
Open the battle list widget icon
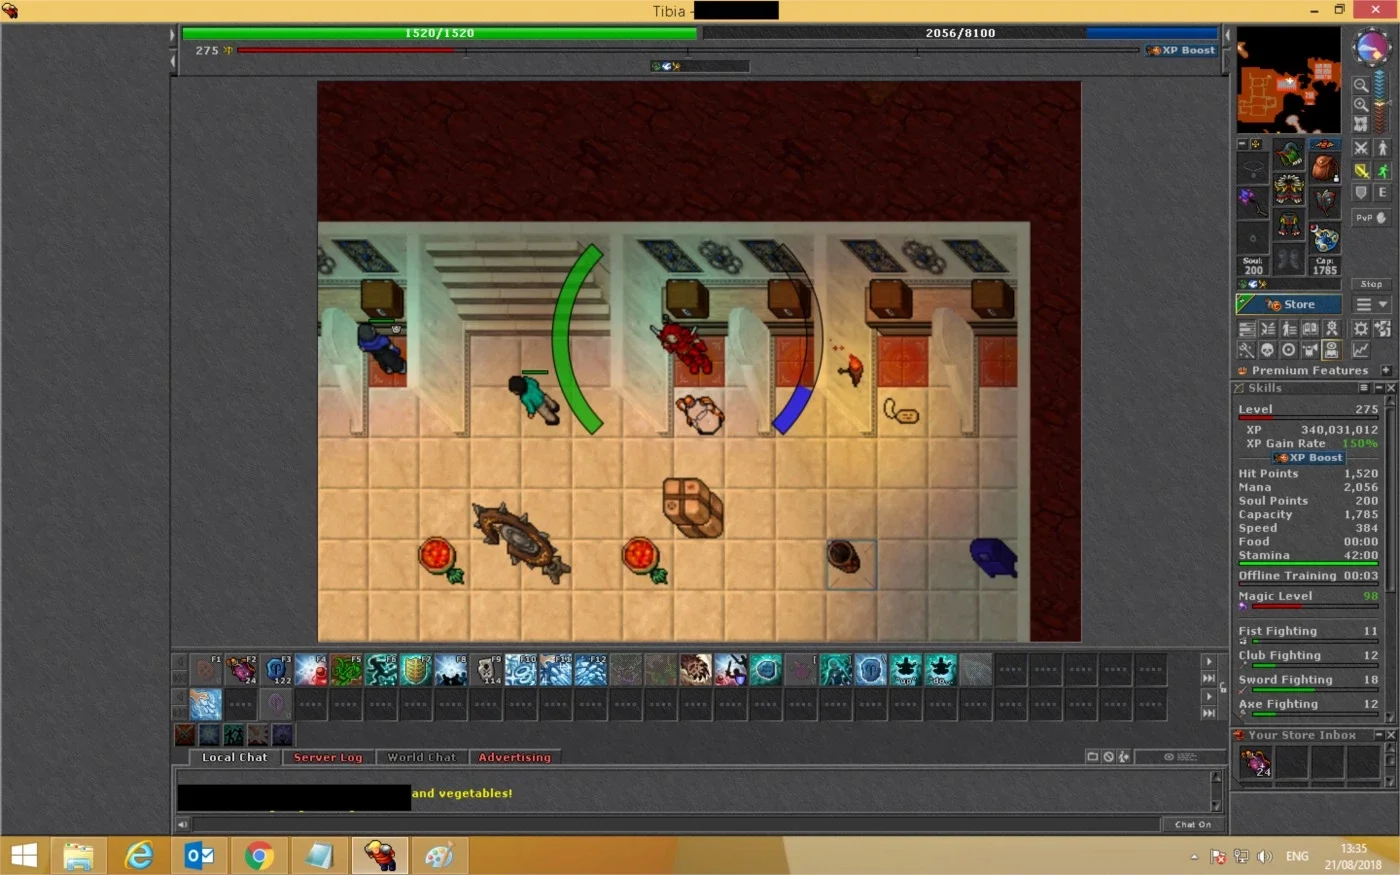[1268, 328]
